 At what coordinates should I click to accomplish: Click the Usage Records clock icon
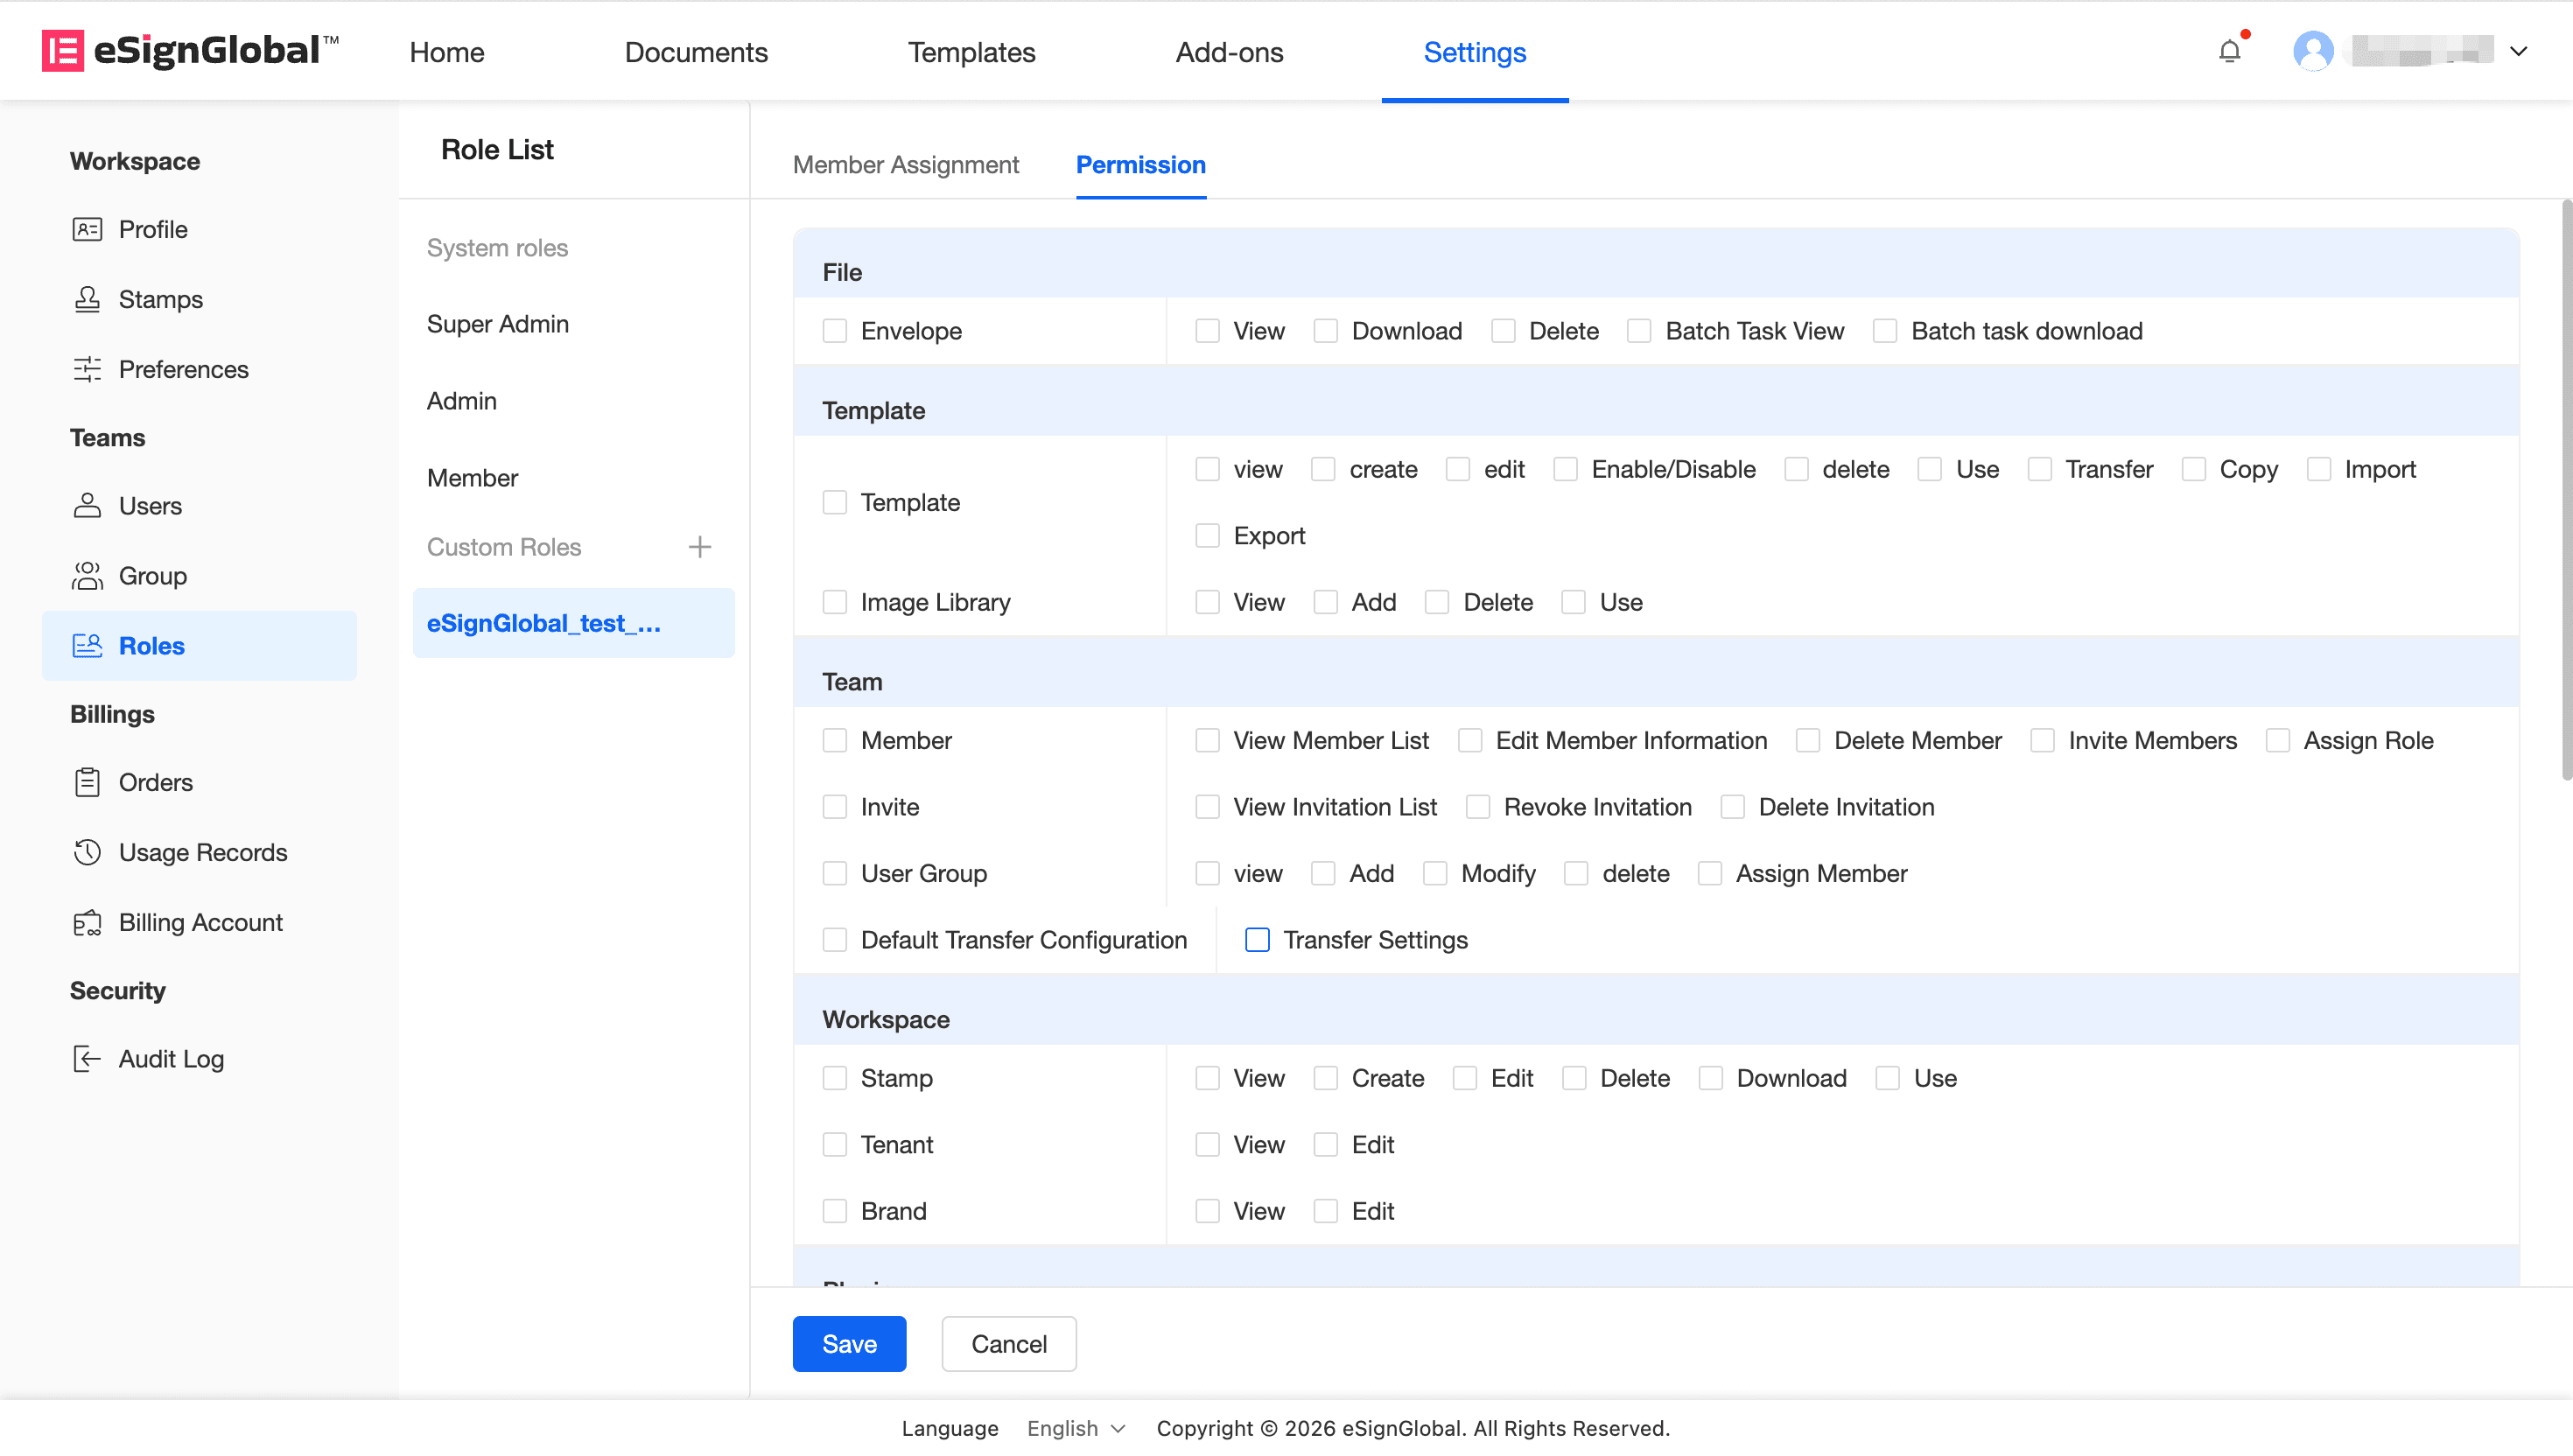pyautogui.click(x=87, y=852)
